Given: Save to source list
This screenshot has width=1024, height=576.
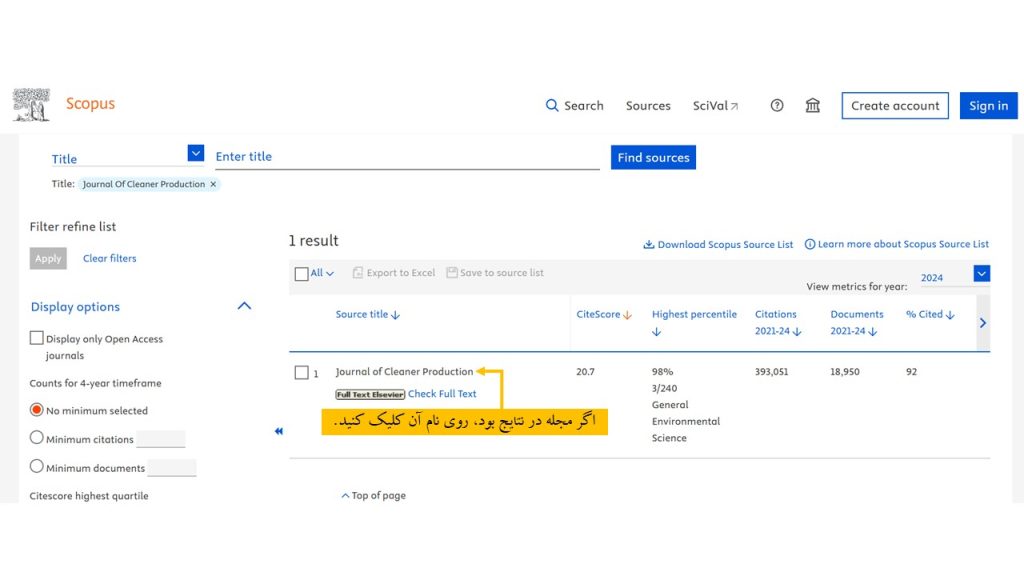Looking at the screenshot, I should tap(495, 273).
